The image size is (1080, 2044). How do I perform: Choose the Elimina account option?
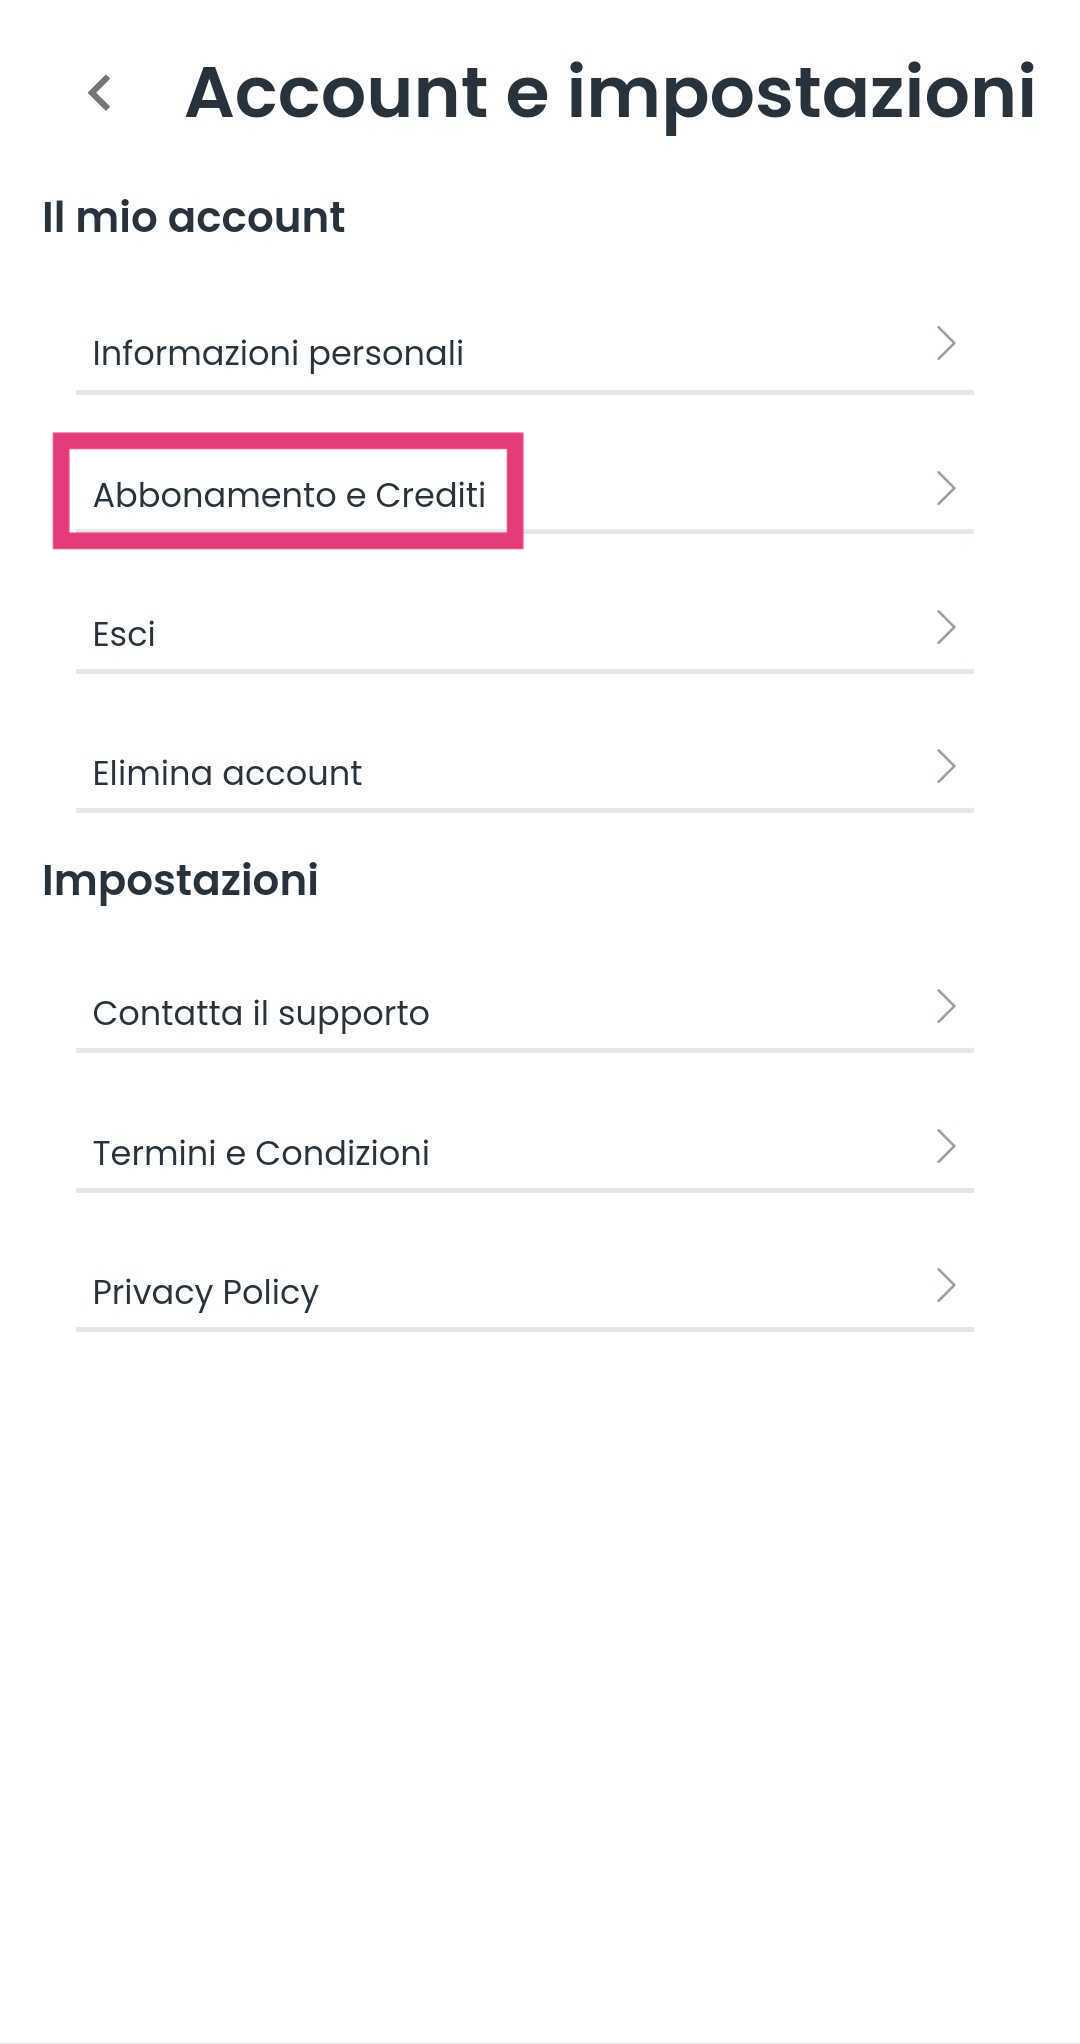point(227,773)
